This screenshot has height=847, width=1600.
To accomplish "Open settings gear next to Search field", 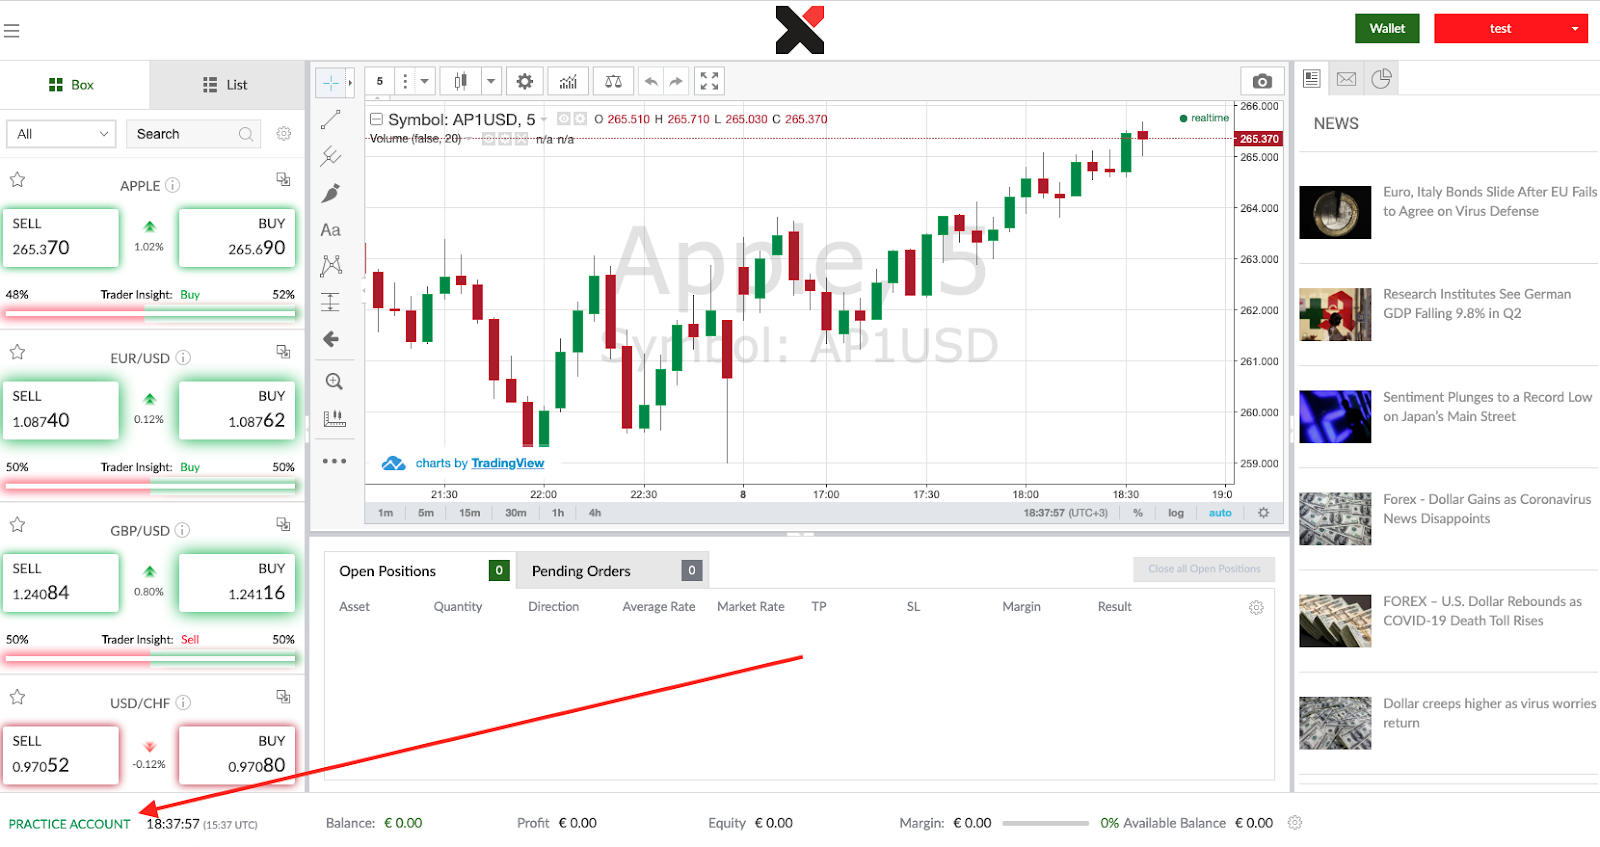I will pos(284,134).
